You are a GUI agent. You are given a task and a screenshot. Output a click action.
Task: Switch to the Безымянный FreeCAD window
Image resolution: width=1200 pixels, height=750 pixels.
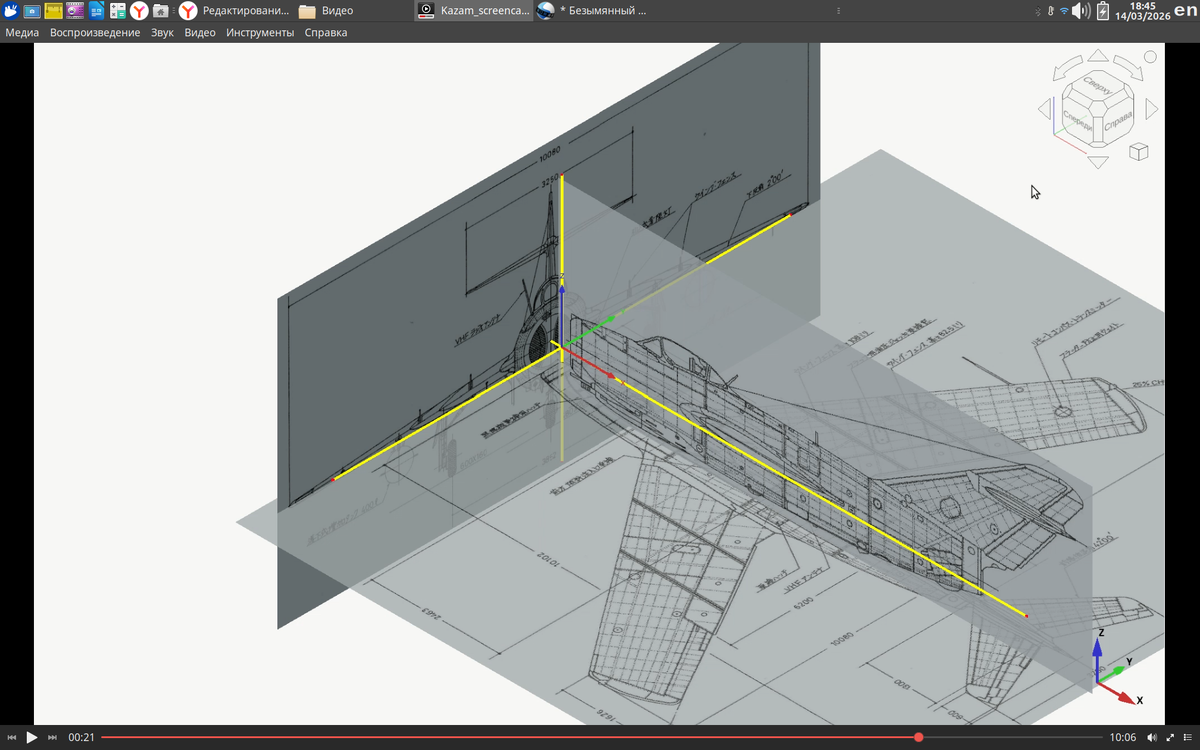(x=592, y=11)
